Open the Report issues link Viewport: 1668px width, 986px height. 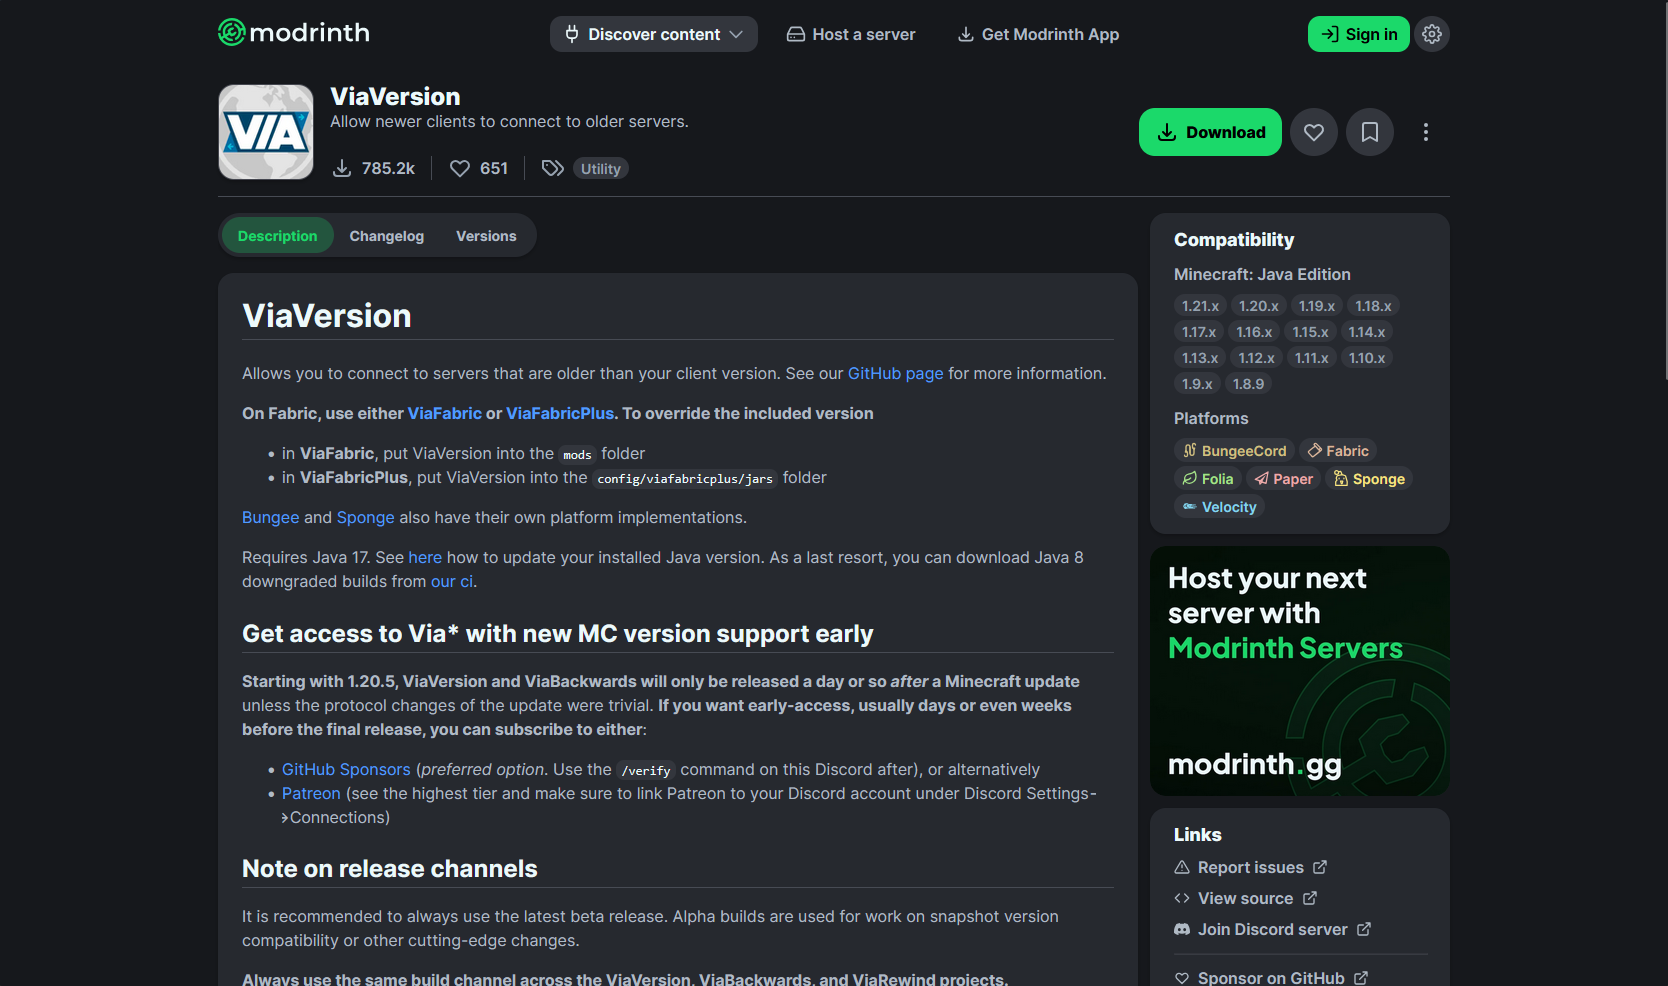1250,867
